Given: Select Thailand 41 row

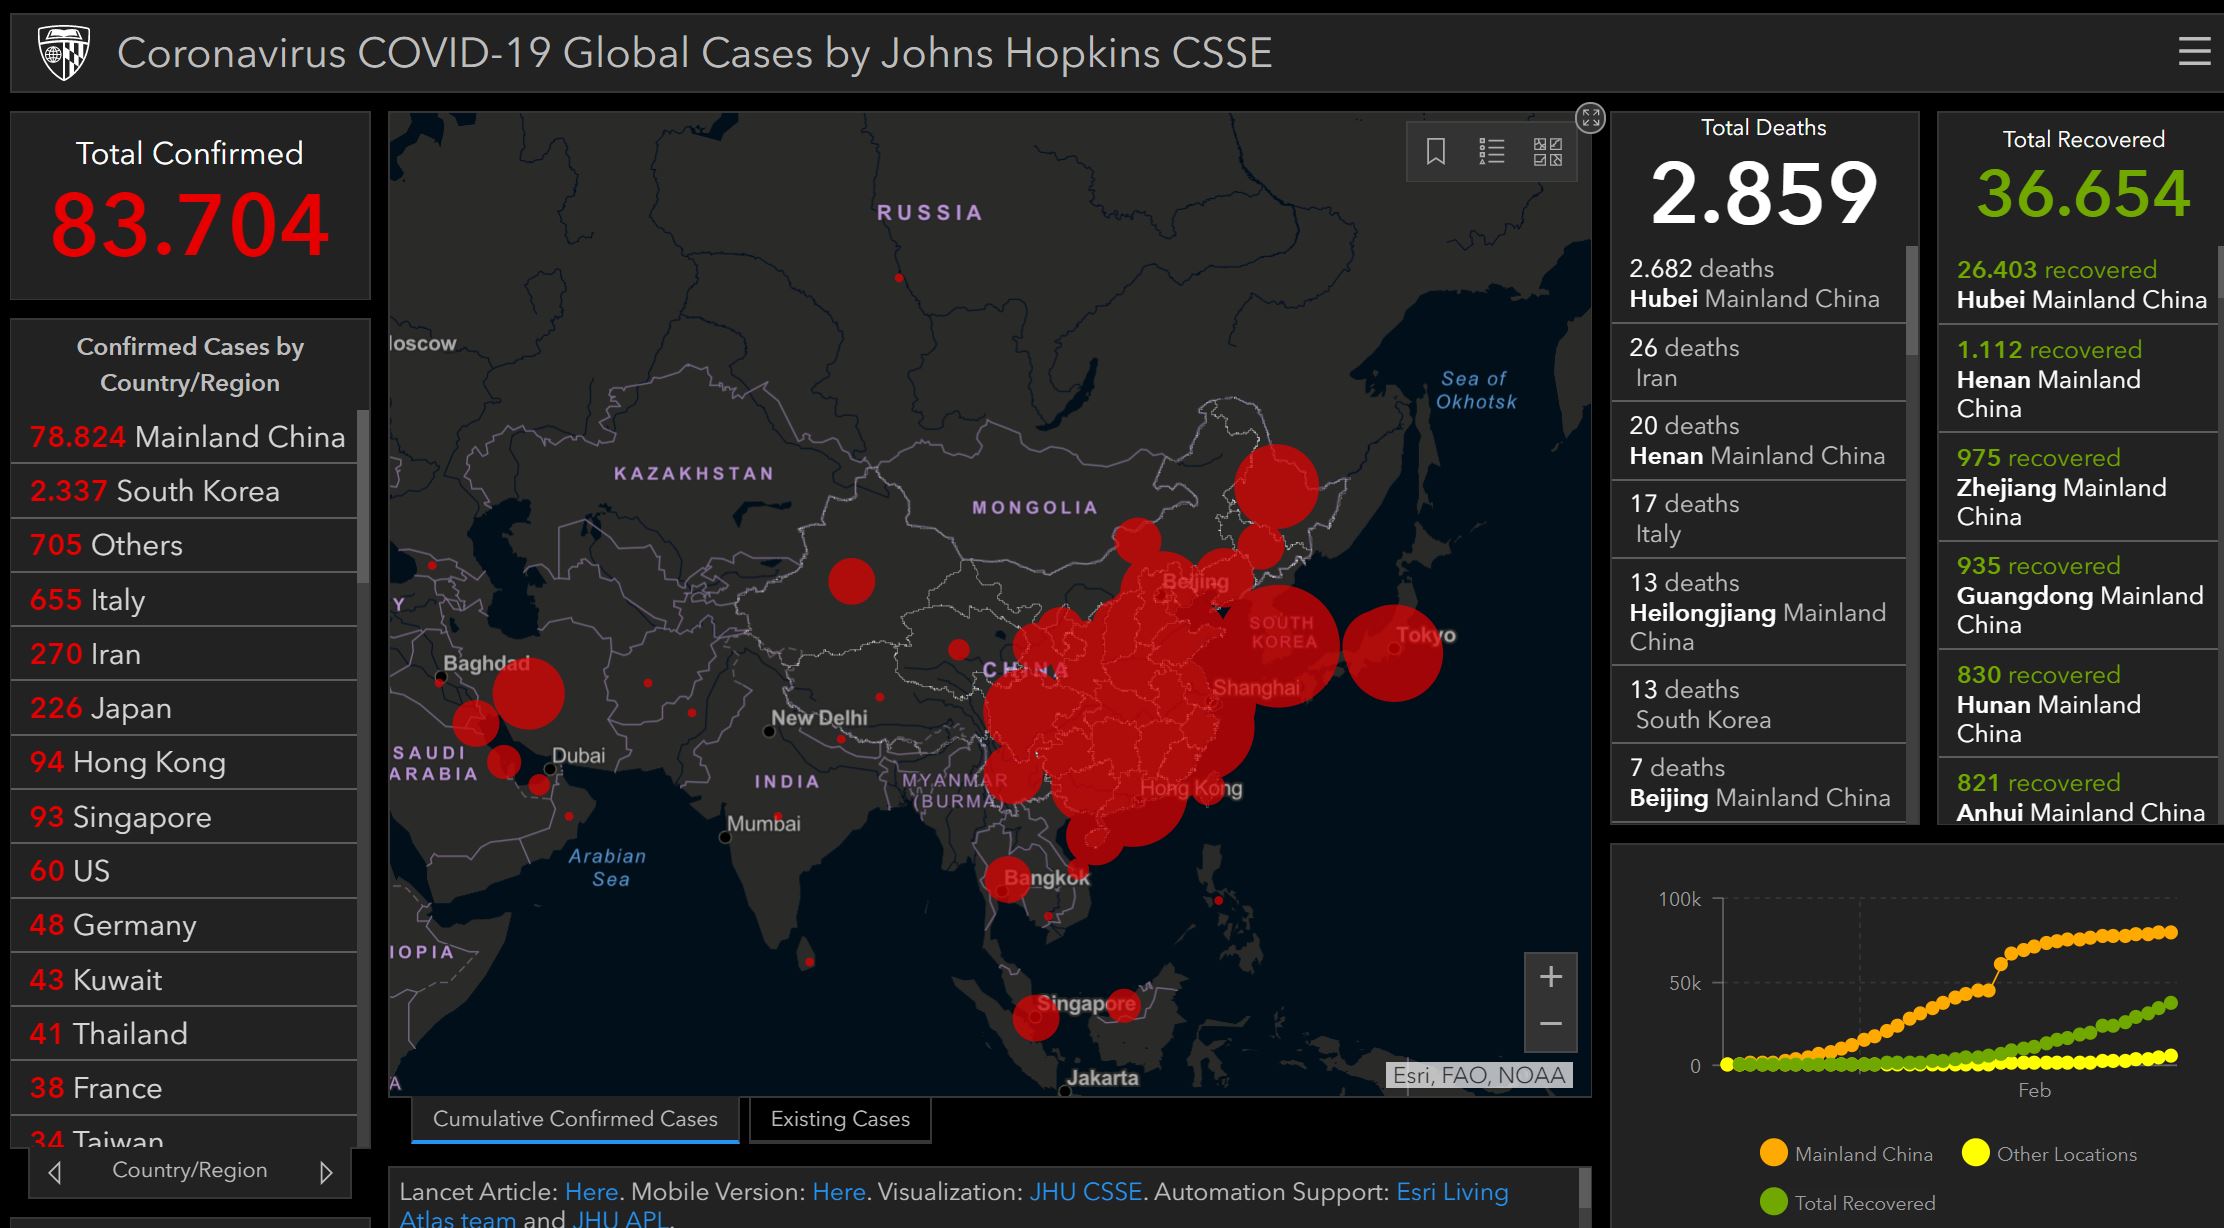Looking at the screenshot, I should (x=184, y=1034).
